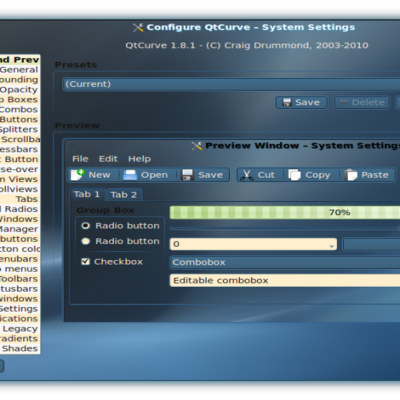The image size is (400, 400).
Task: Open the Combobox dropdown
Action: pos(285,262)
